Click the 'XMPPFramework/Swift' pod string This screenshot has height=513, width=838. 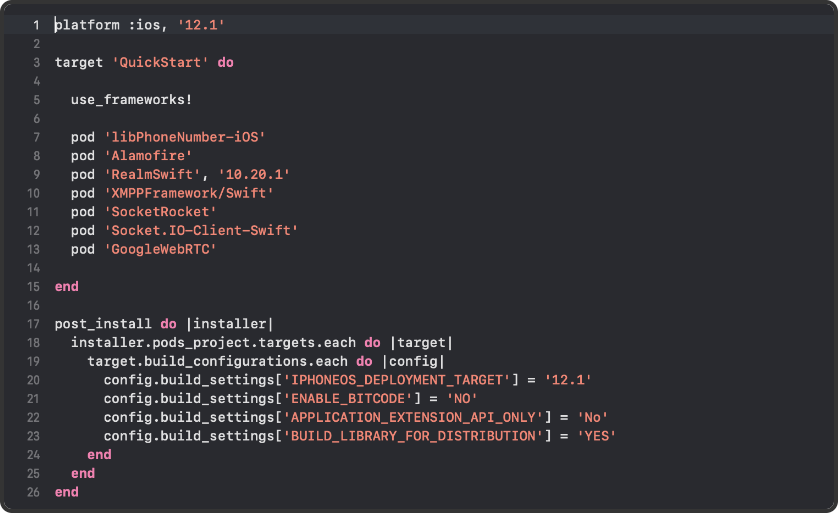(x=188, y=193)
